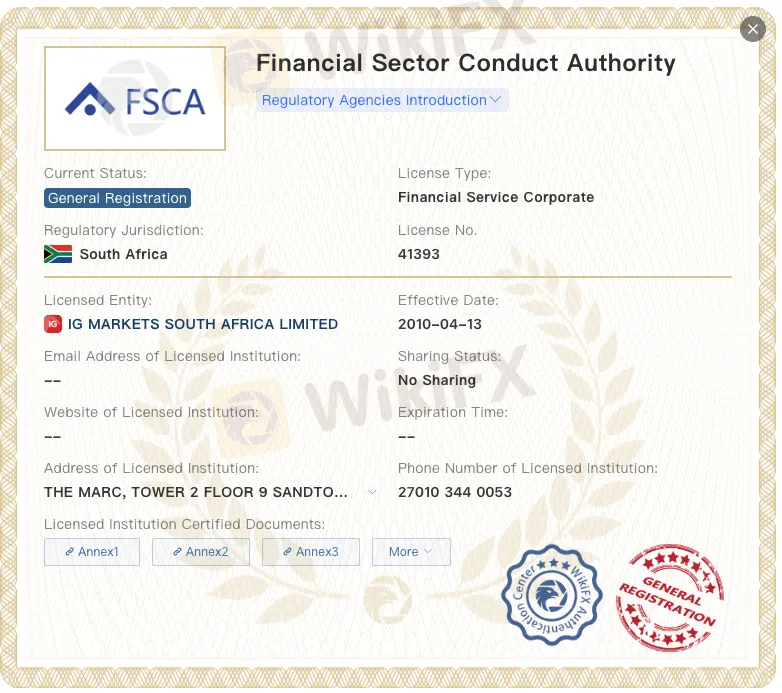782x693 pixels.
Task: Click the Financial Sector Conduct Authority title
Action: (x=466, y=63)
